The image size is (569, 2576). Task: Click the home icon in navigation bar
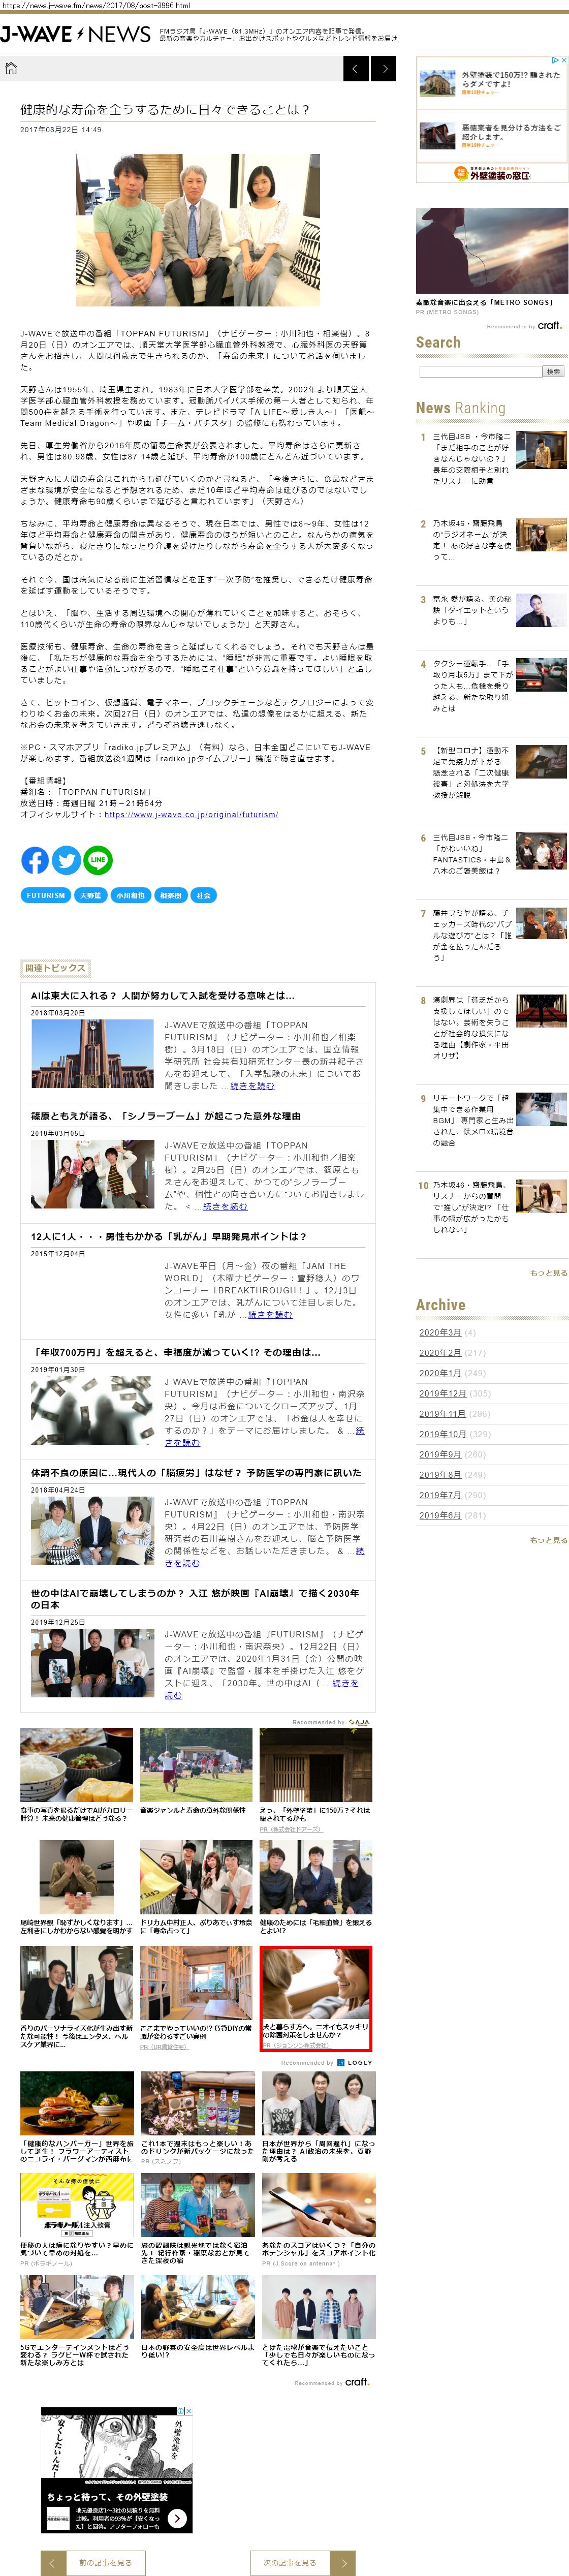pyautogui.click(x=11, y=68)
